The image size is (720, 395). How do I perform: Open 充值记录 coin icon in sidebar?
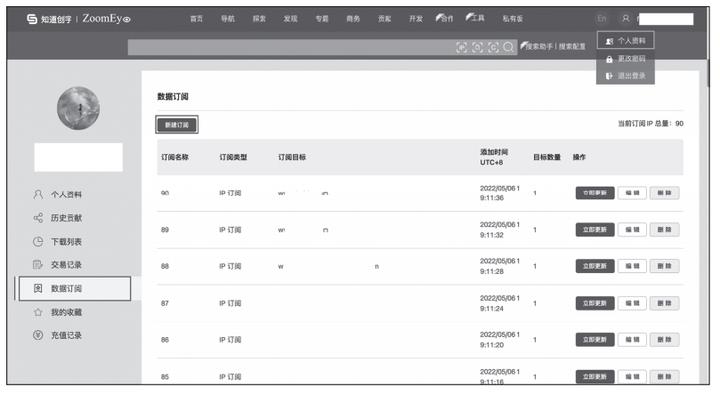click(x=38, y=335)
